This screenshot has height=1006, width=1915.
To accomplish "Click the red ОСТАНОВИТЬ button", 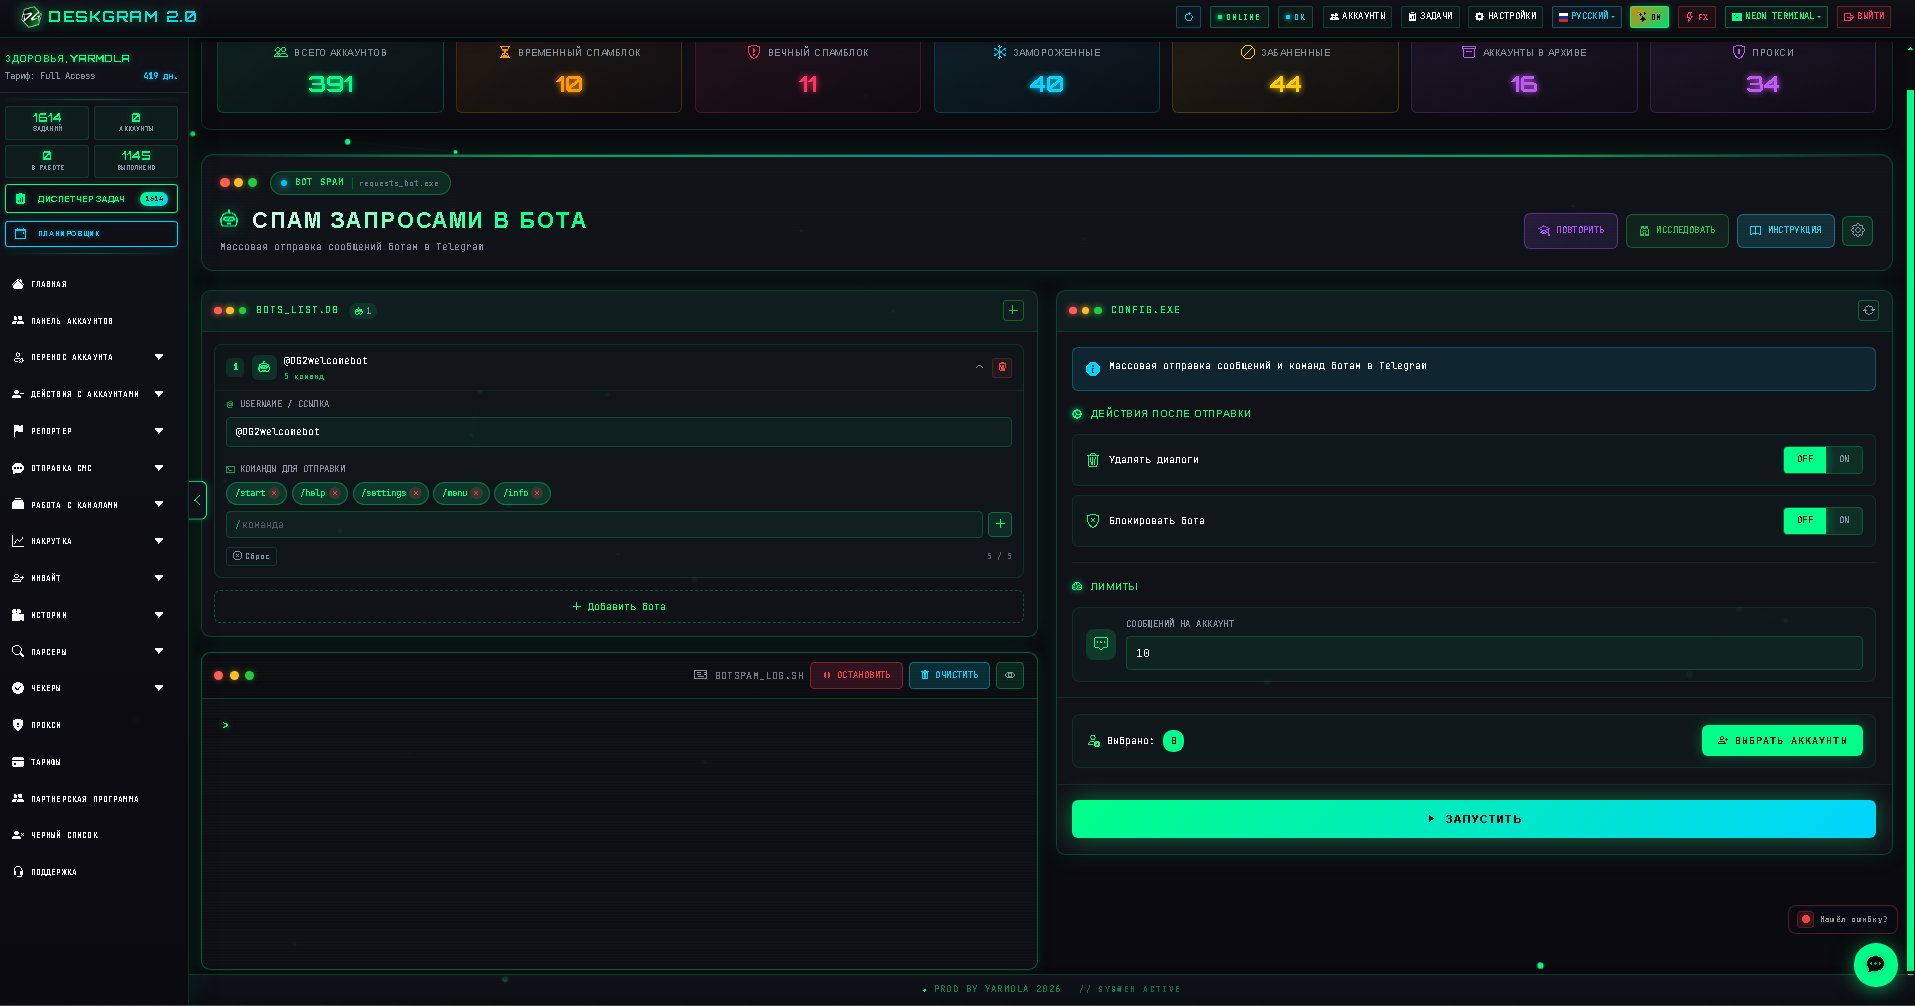I will 856,675.
